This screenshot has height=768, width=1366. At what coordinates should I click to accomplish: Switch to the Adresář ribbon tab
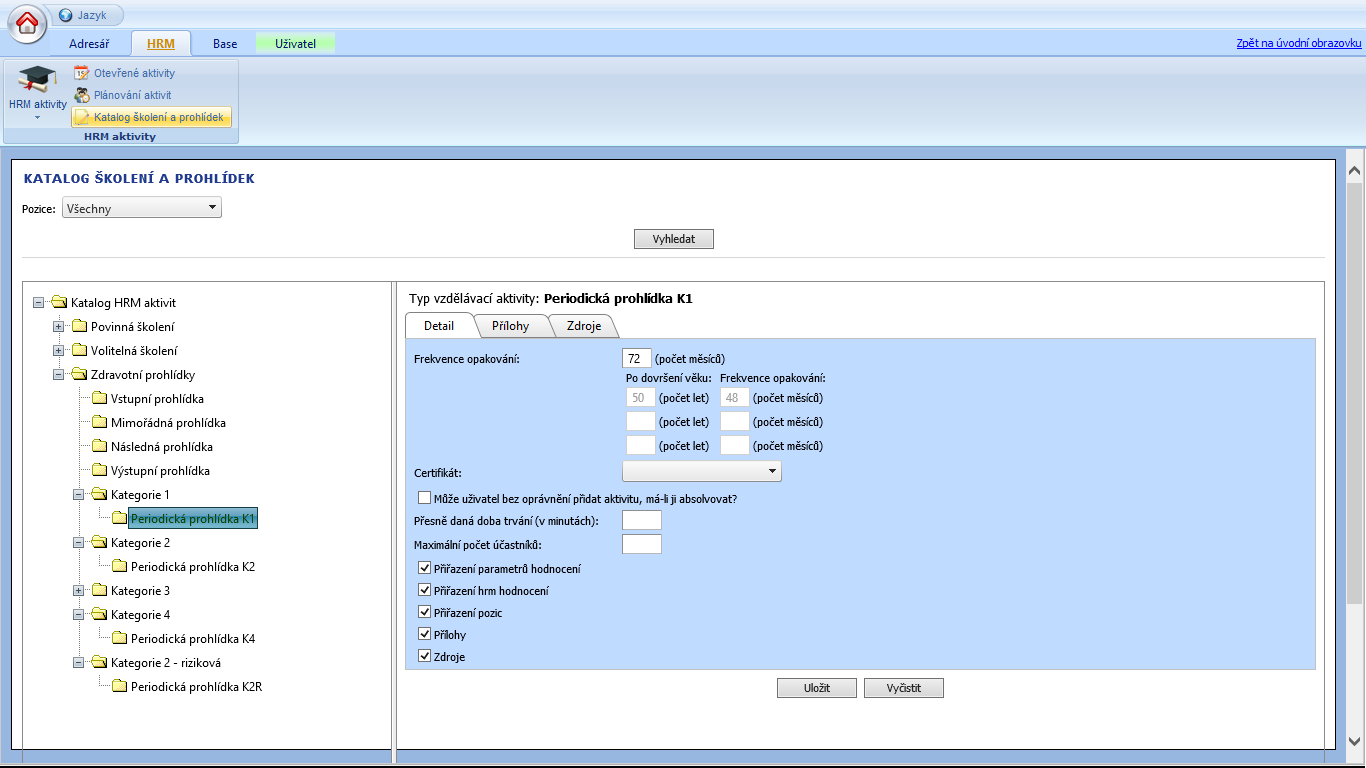(90, 44)
